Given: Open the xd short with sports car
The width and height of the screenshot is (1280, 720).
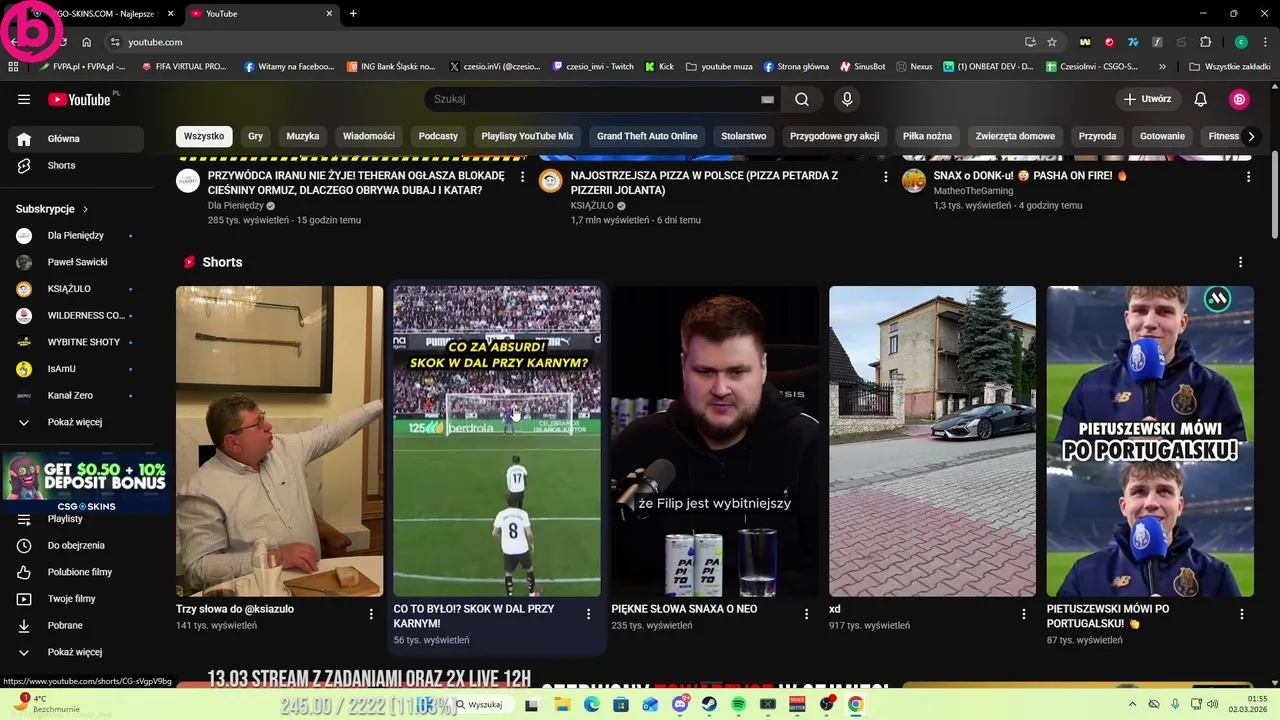Looking at the screenshot, I should pyautogui.click(x=932, y=441).
